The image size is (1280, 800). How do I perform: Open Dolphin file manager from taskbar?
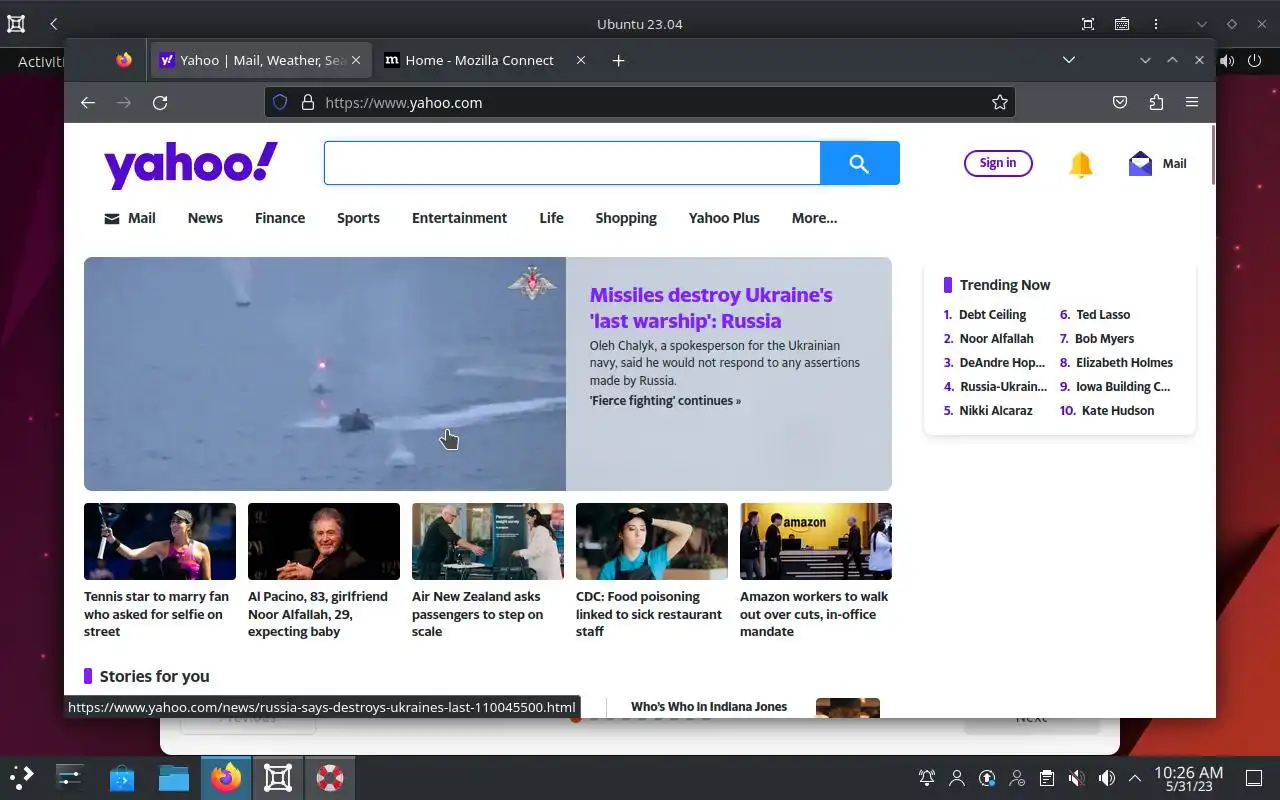(174, 777)
